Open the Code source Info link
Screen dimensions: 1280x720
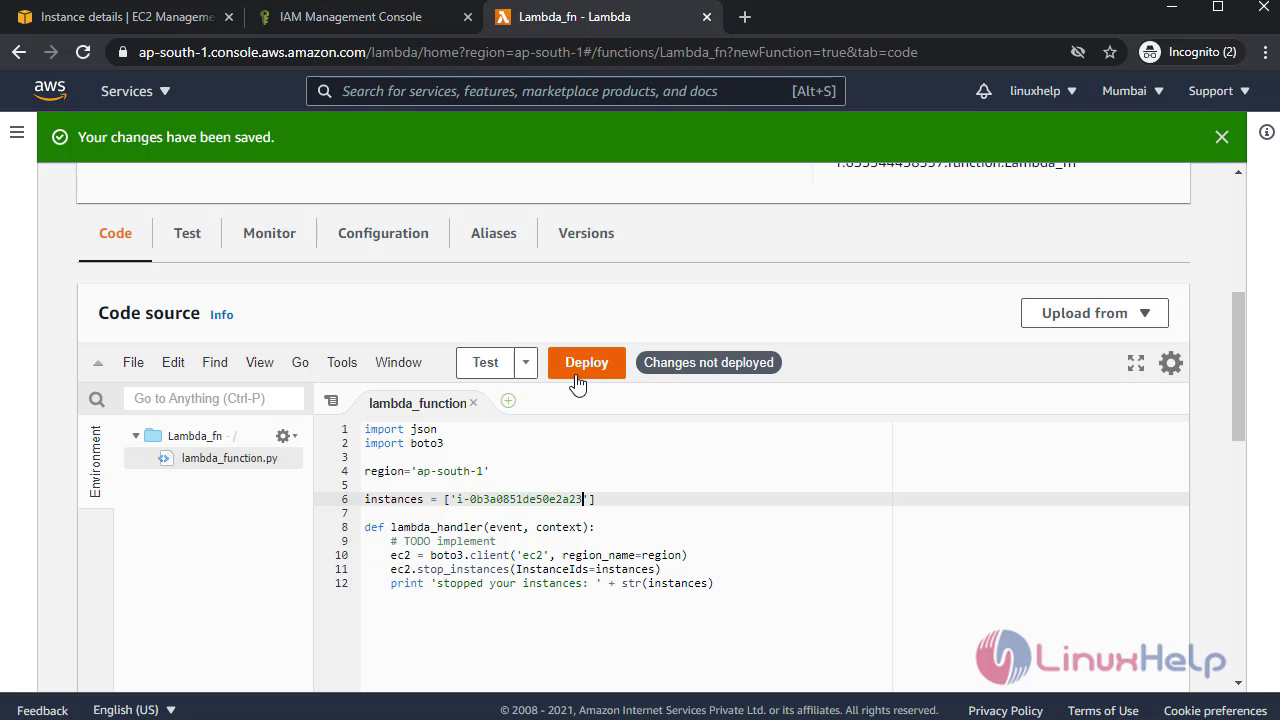pyautogui.click(x=222, y=315)
